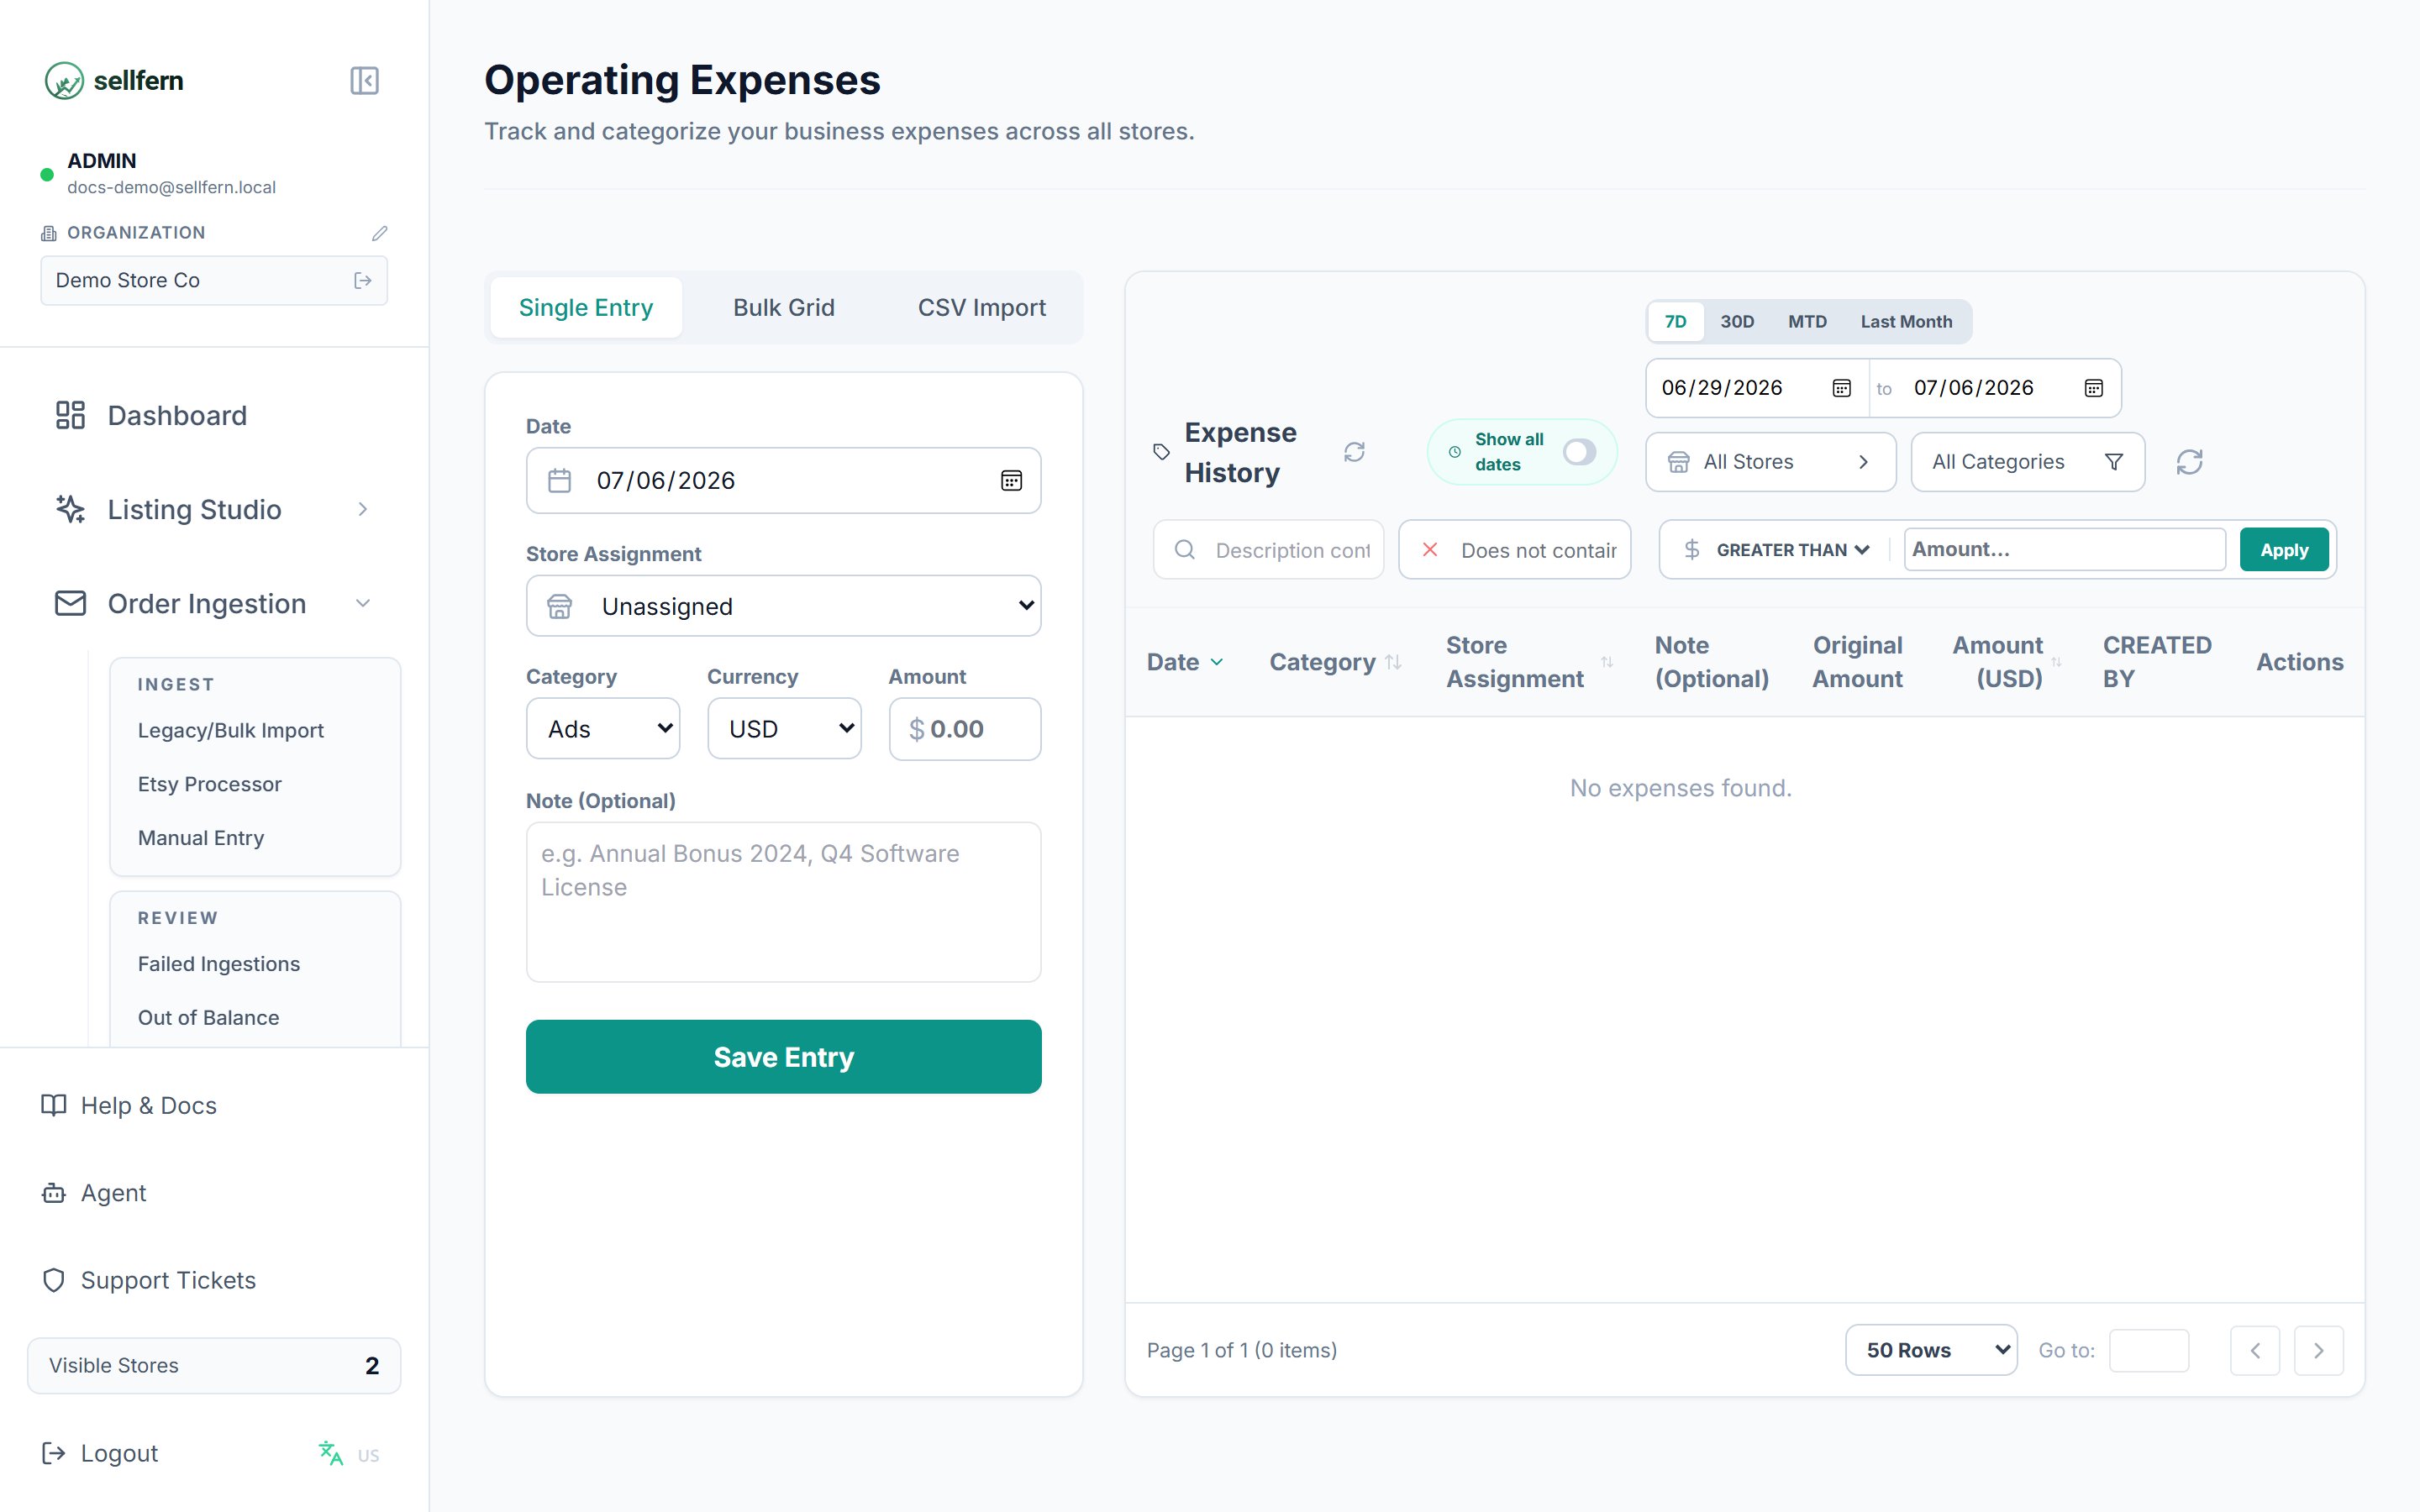
Task: Open the 50 Rows page size dropdown
Action: click(1931, 1351)
